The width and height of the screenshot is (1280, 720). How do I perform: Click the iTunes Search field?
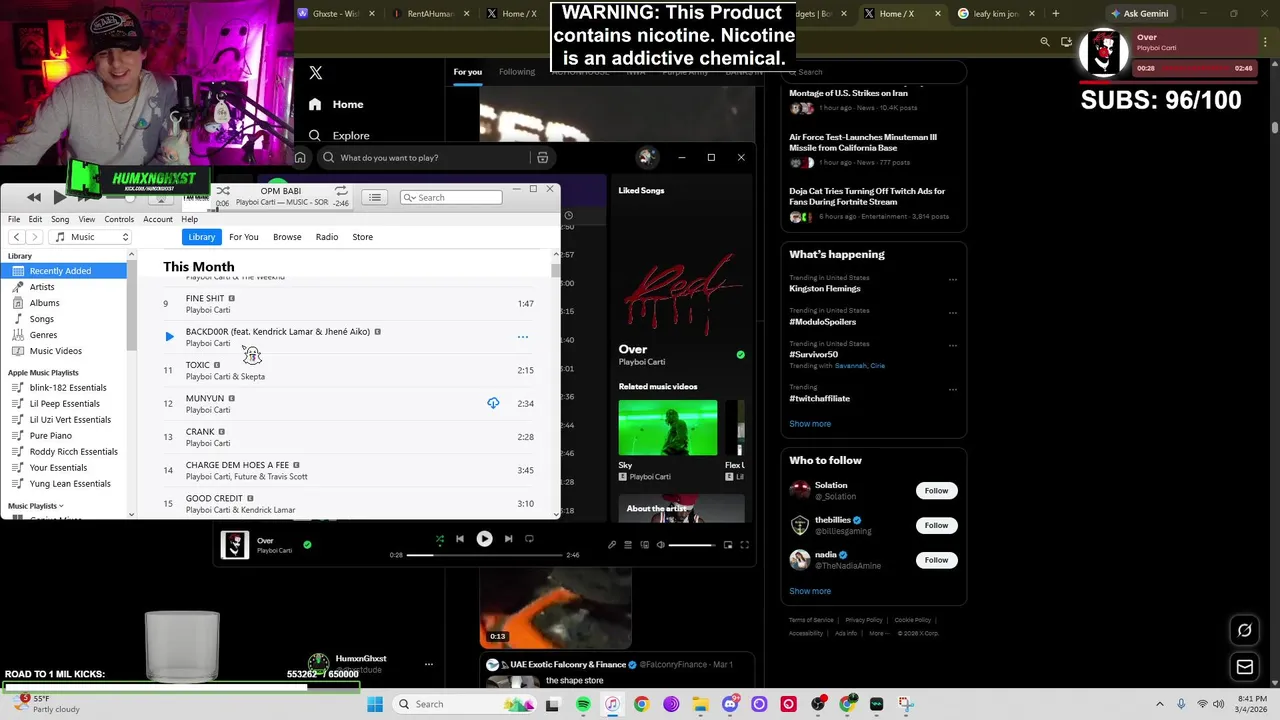tap(451, 197)
